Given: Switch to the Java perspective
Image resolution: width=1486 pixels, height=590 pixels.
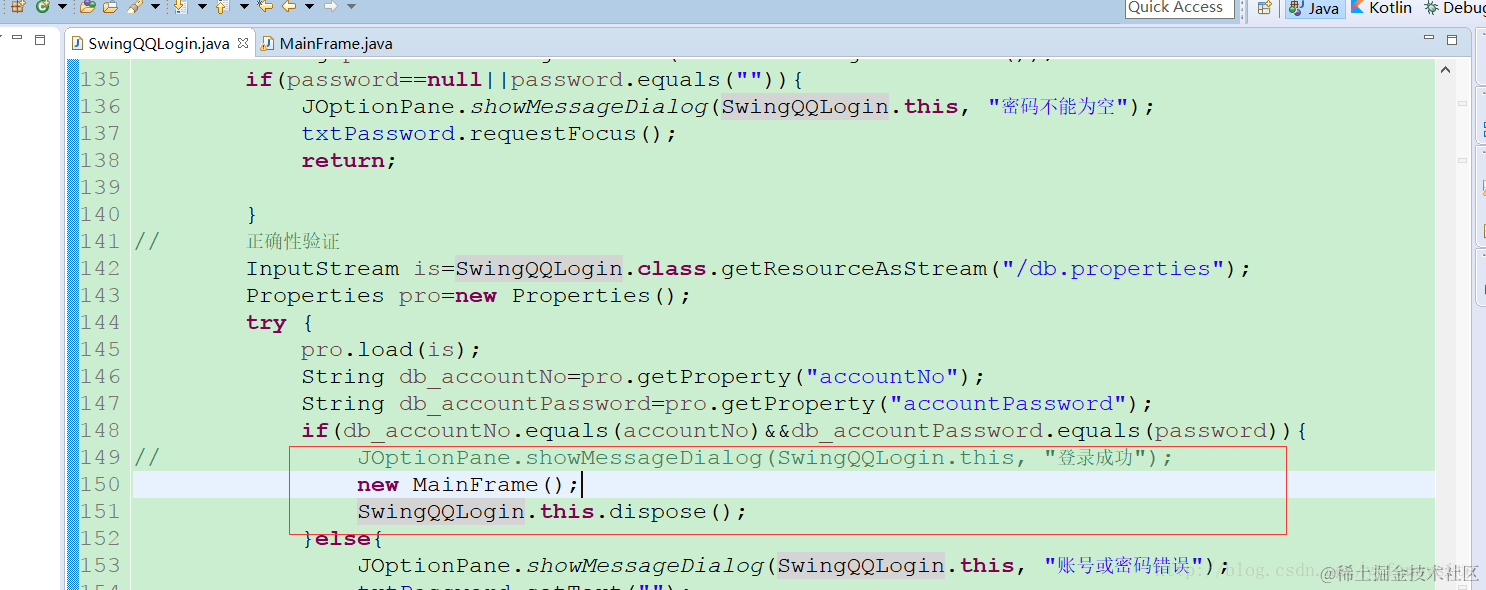Looking at the screenshot, I should click(1314, 7).
